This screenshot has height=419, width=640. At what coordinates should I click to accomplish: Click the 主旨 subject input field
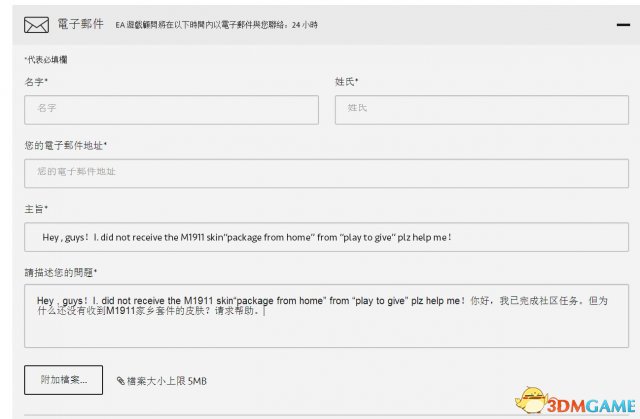tap(326, 237)
